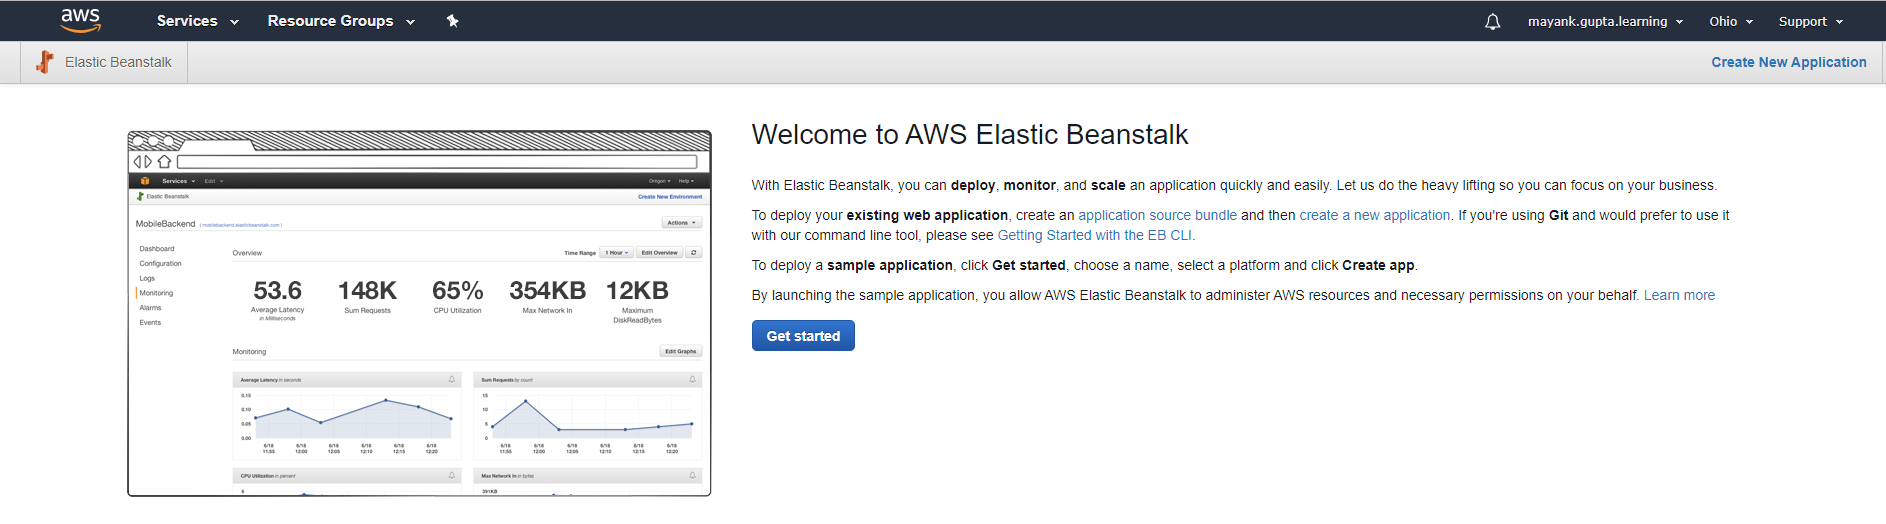
Task: Open the Services dropdown menu
Action: point(198,21)
